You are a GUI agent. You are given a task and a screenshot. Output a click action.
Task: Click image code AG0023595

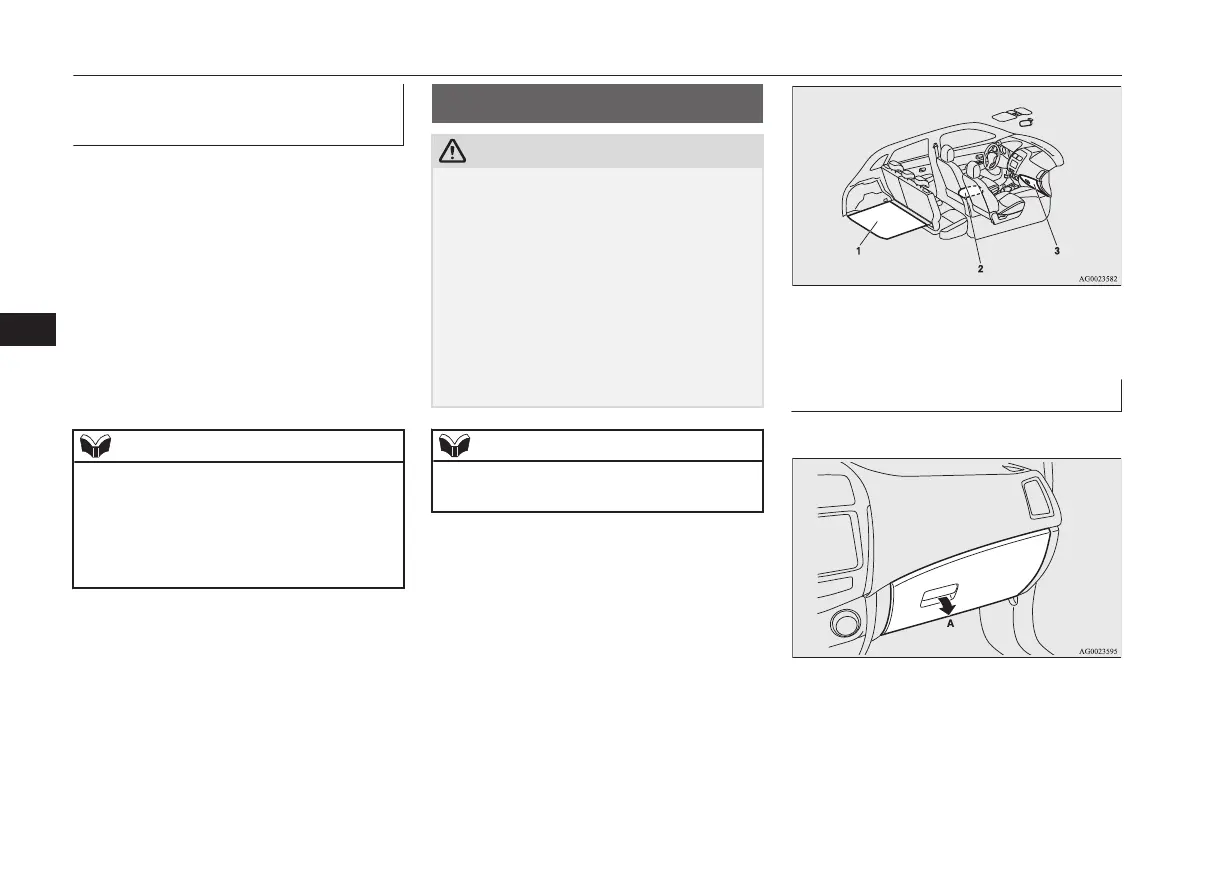click(1097, 651)
